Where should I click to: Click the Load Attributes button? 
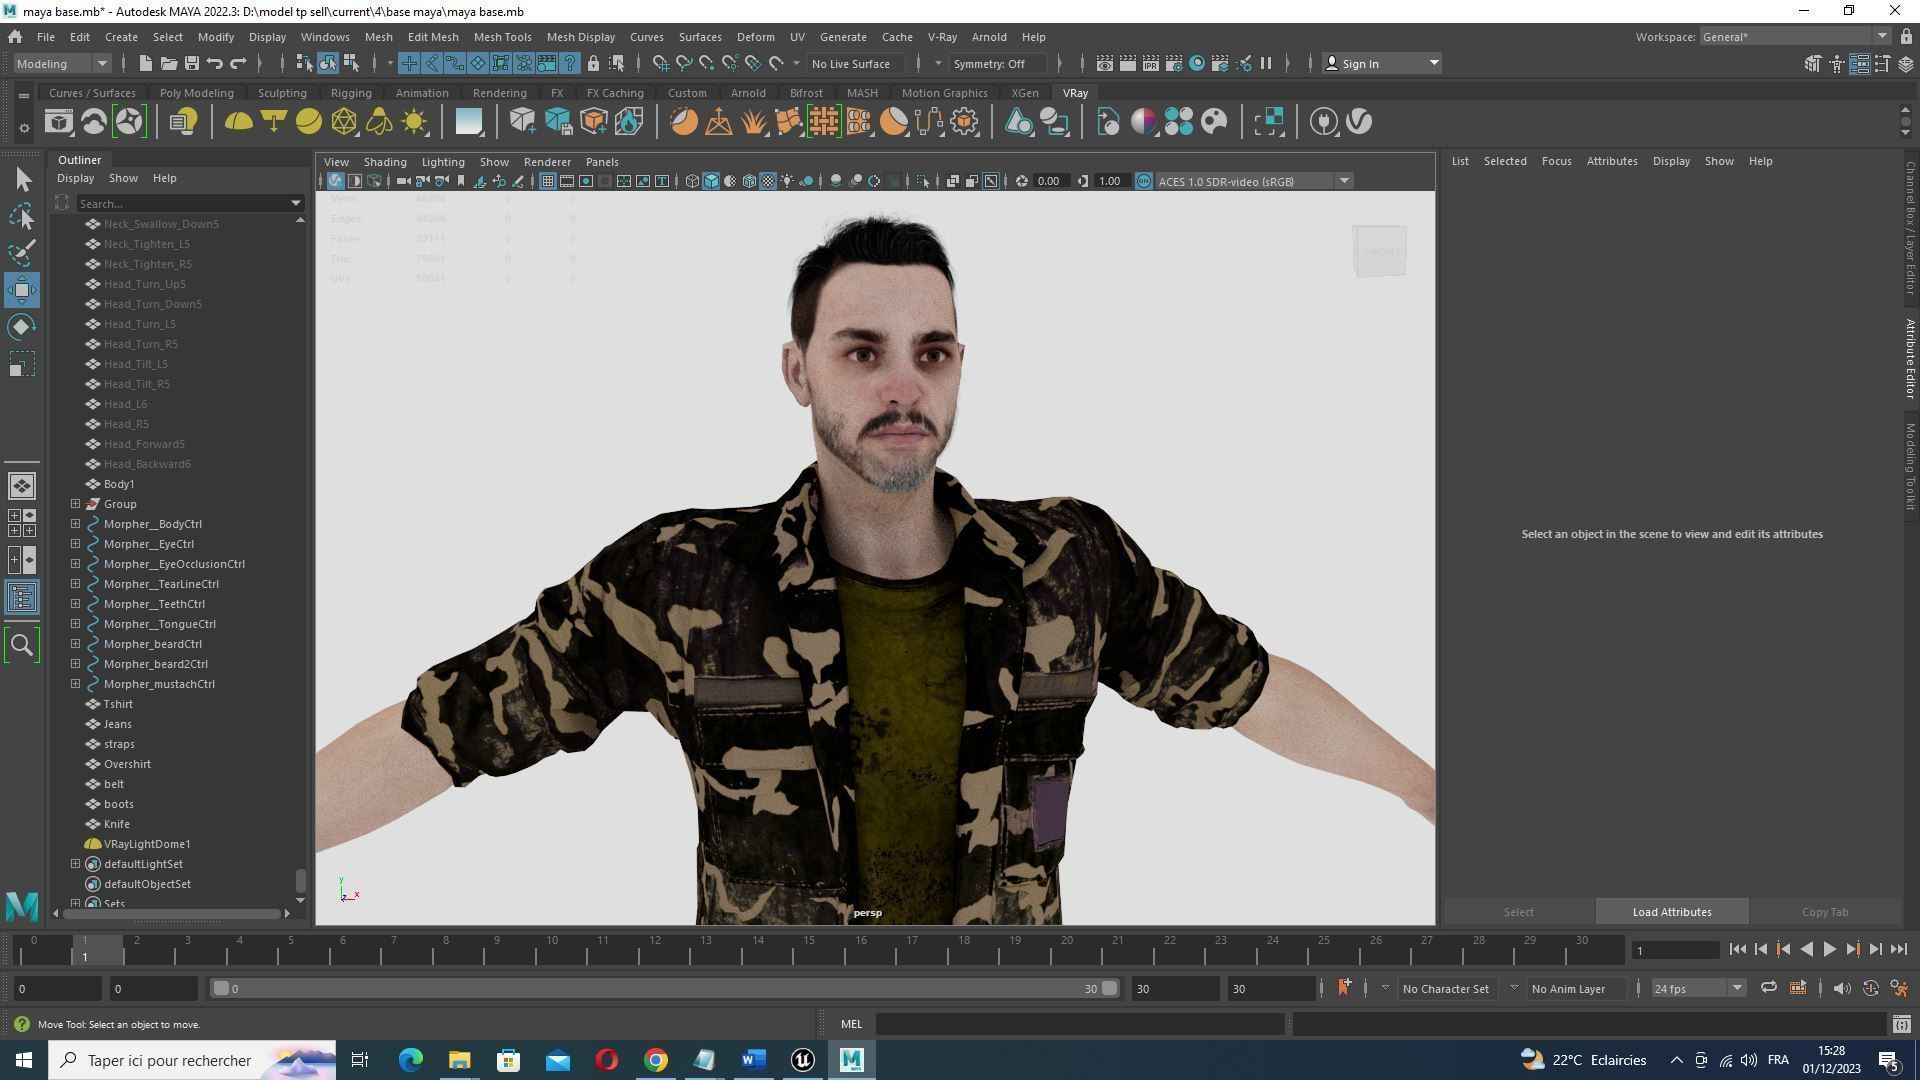pos(1671,912)
